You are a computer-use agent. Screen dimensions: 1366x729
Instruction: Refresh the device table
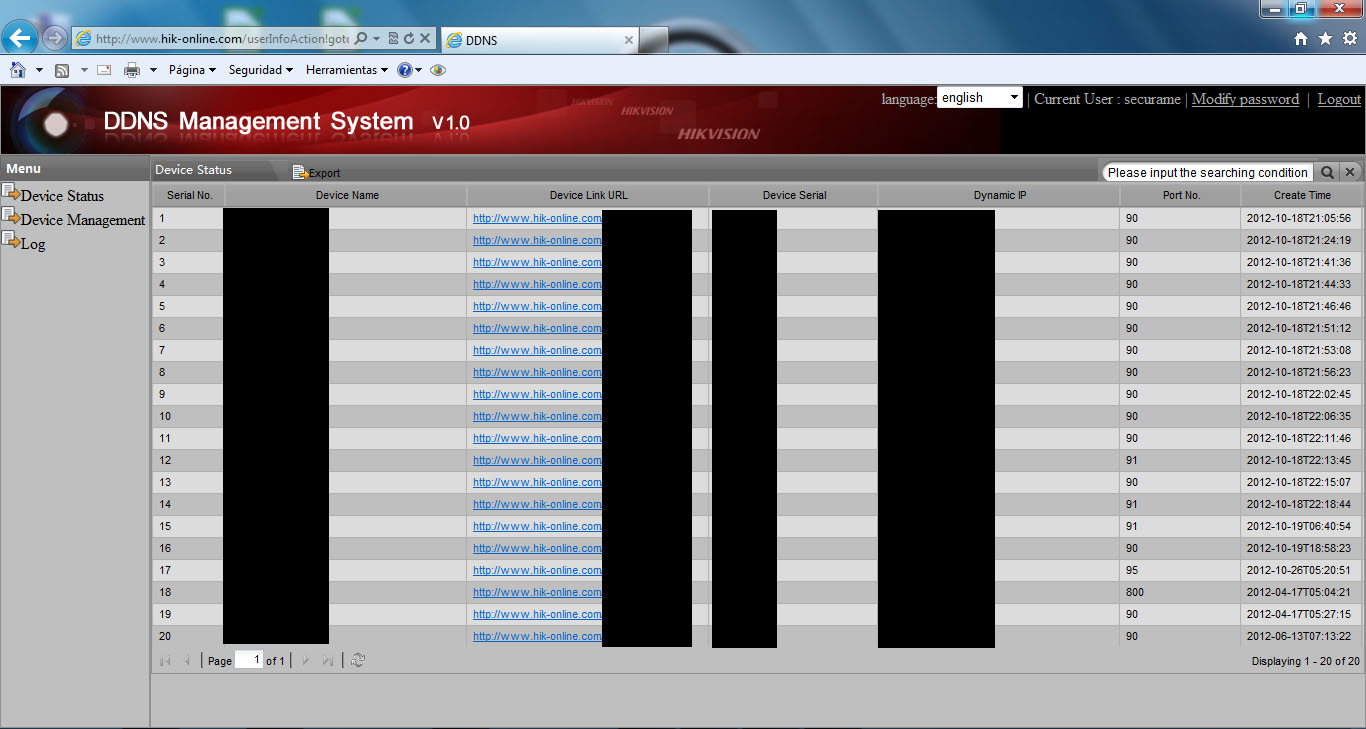tap(358, 660)
